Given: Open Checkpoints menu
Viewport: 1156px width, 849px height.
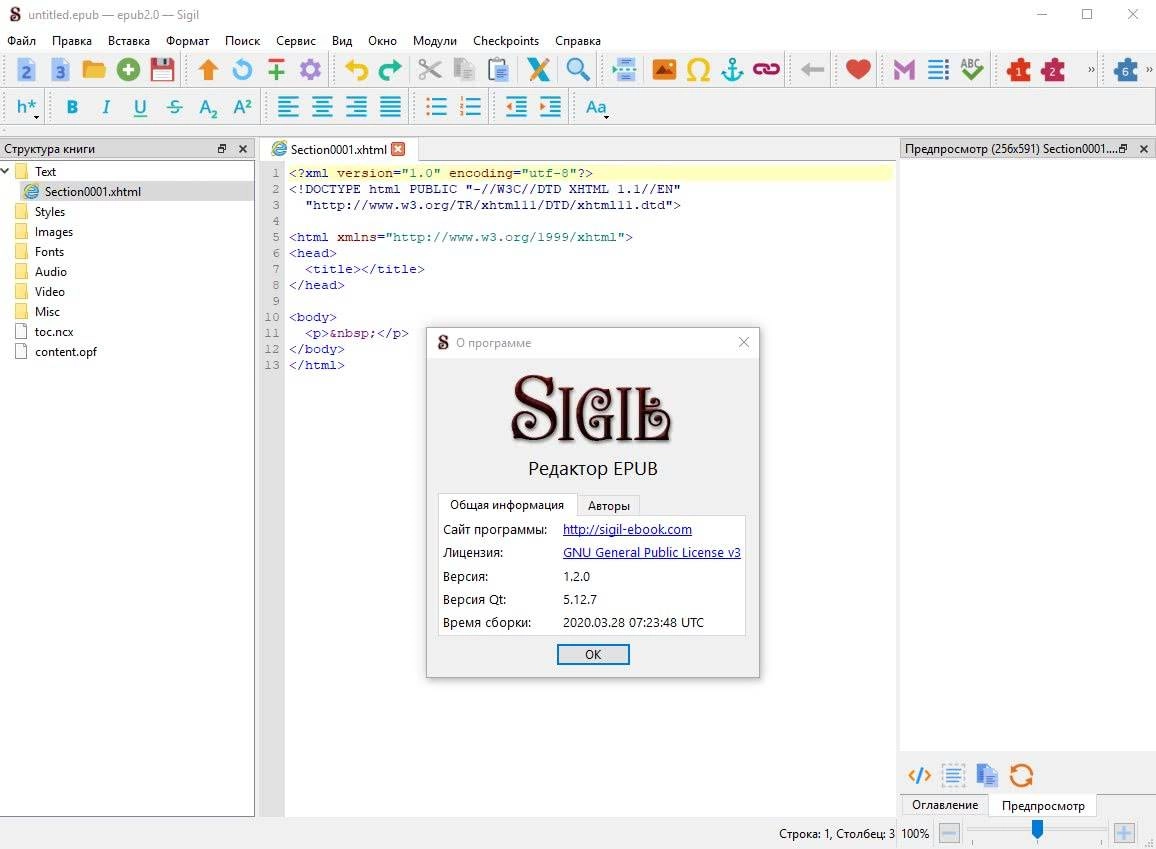Looking at the screenshot, I should 506,41.
